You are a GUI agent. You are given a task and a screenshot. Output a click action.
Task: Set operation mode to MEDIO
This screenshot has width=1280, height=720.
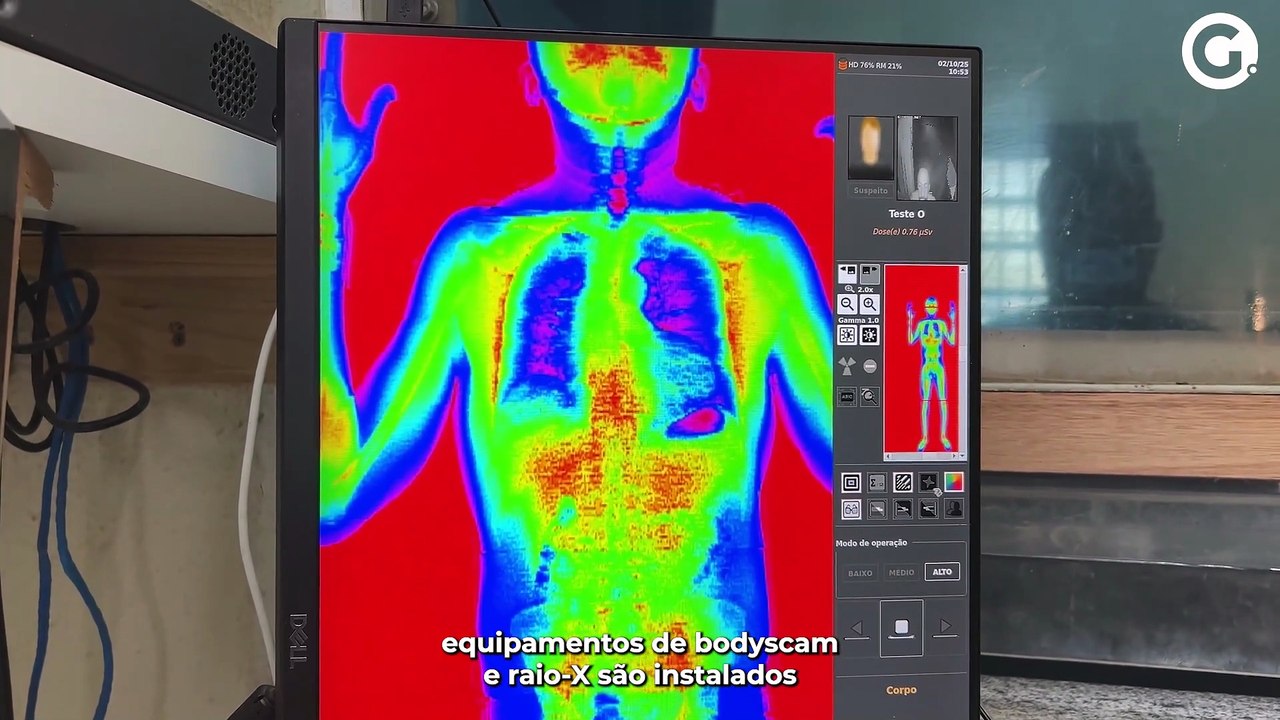tap(901, 573)
